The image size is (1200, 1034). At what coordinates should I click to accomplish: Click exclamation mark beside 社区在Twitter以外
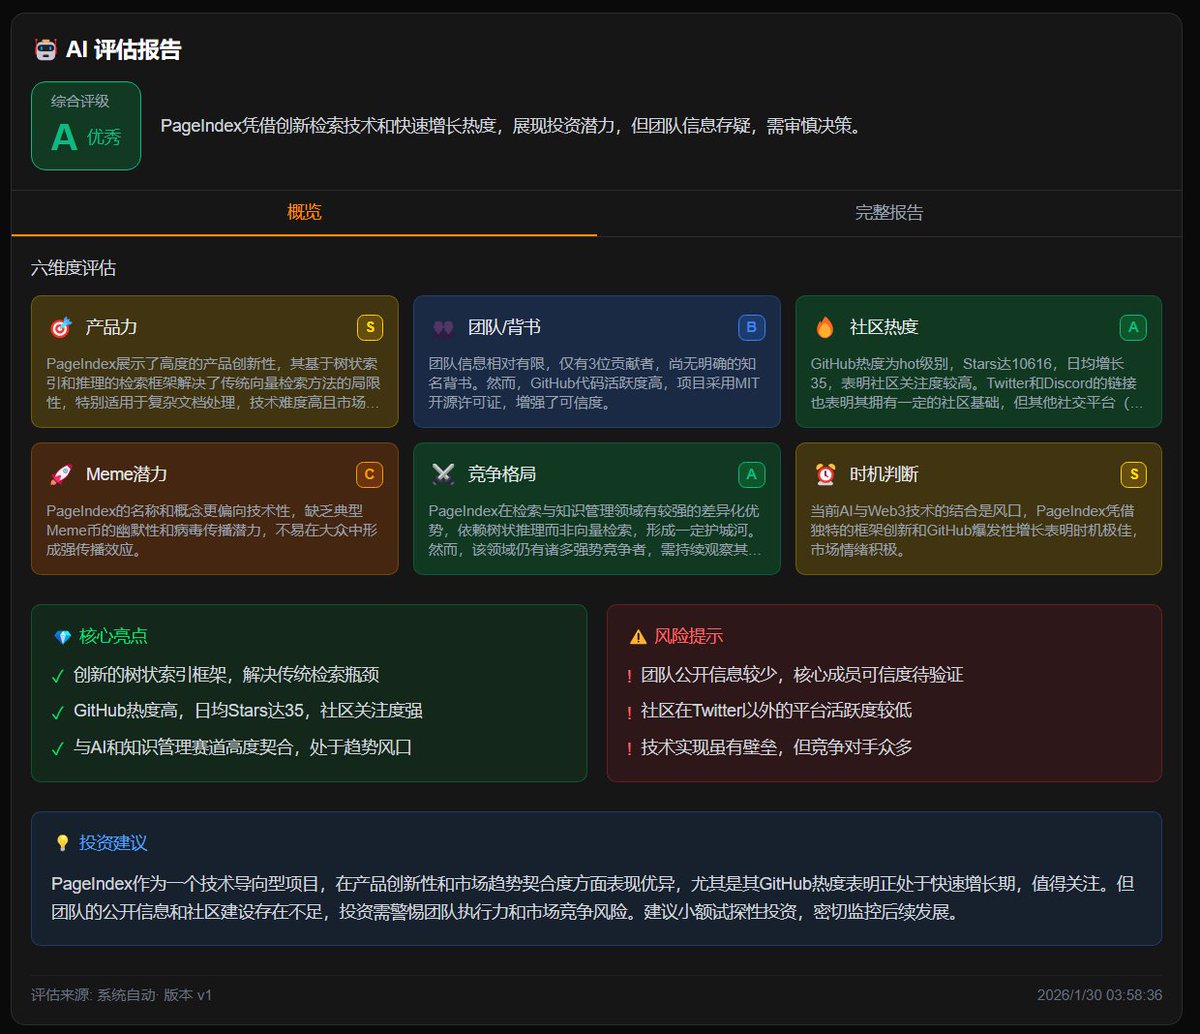[x=629, y=712]
